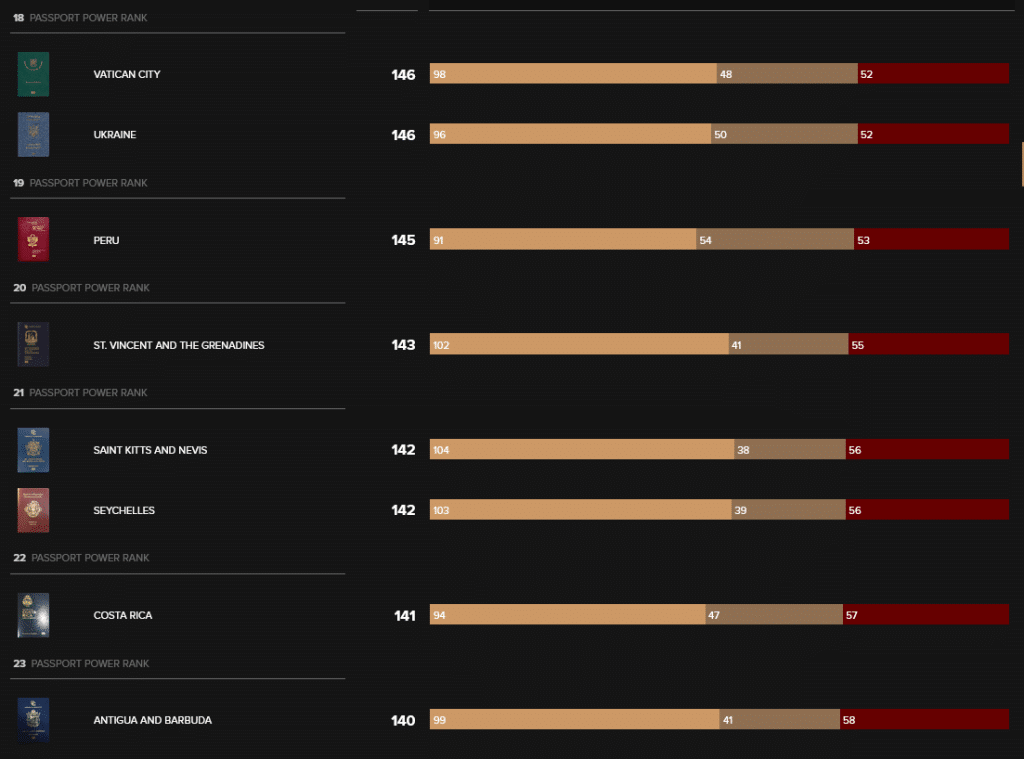Click Ukraine's visa-on-arrival segment showing 50
The image size is (1024, 759).
pos(784,134)
